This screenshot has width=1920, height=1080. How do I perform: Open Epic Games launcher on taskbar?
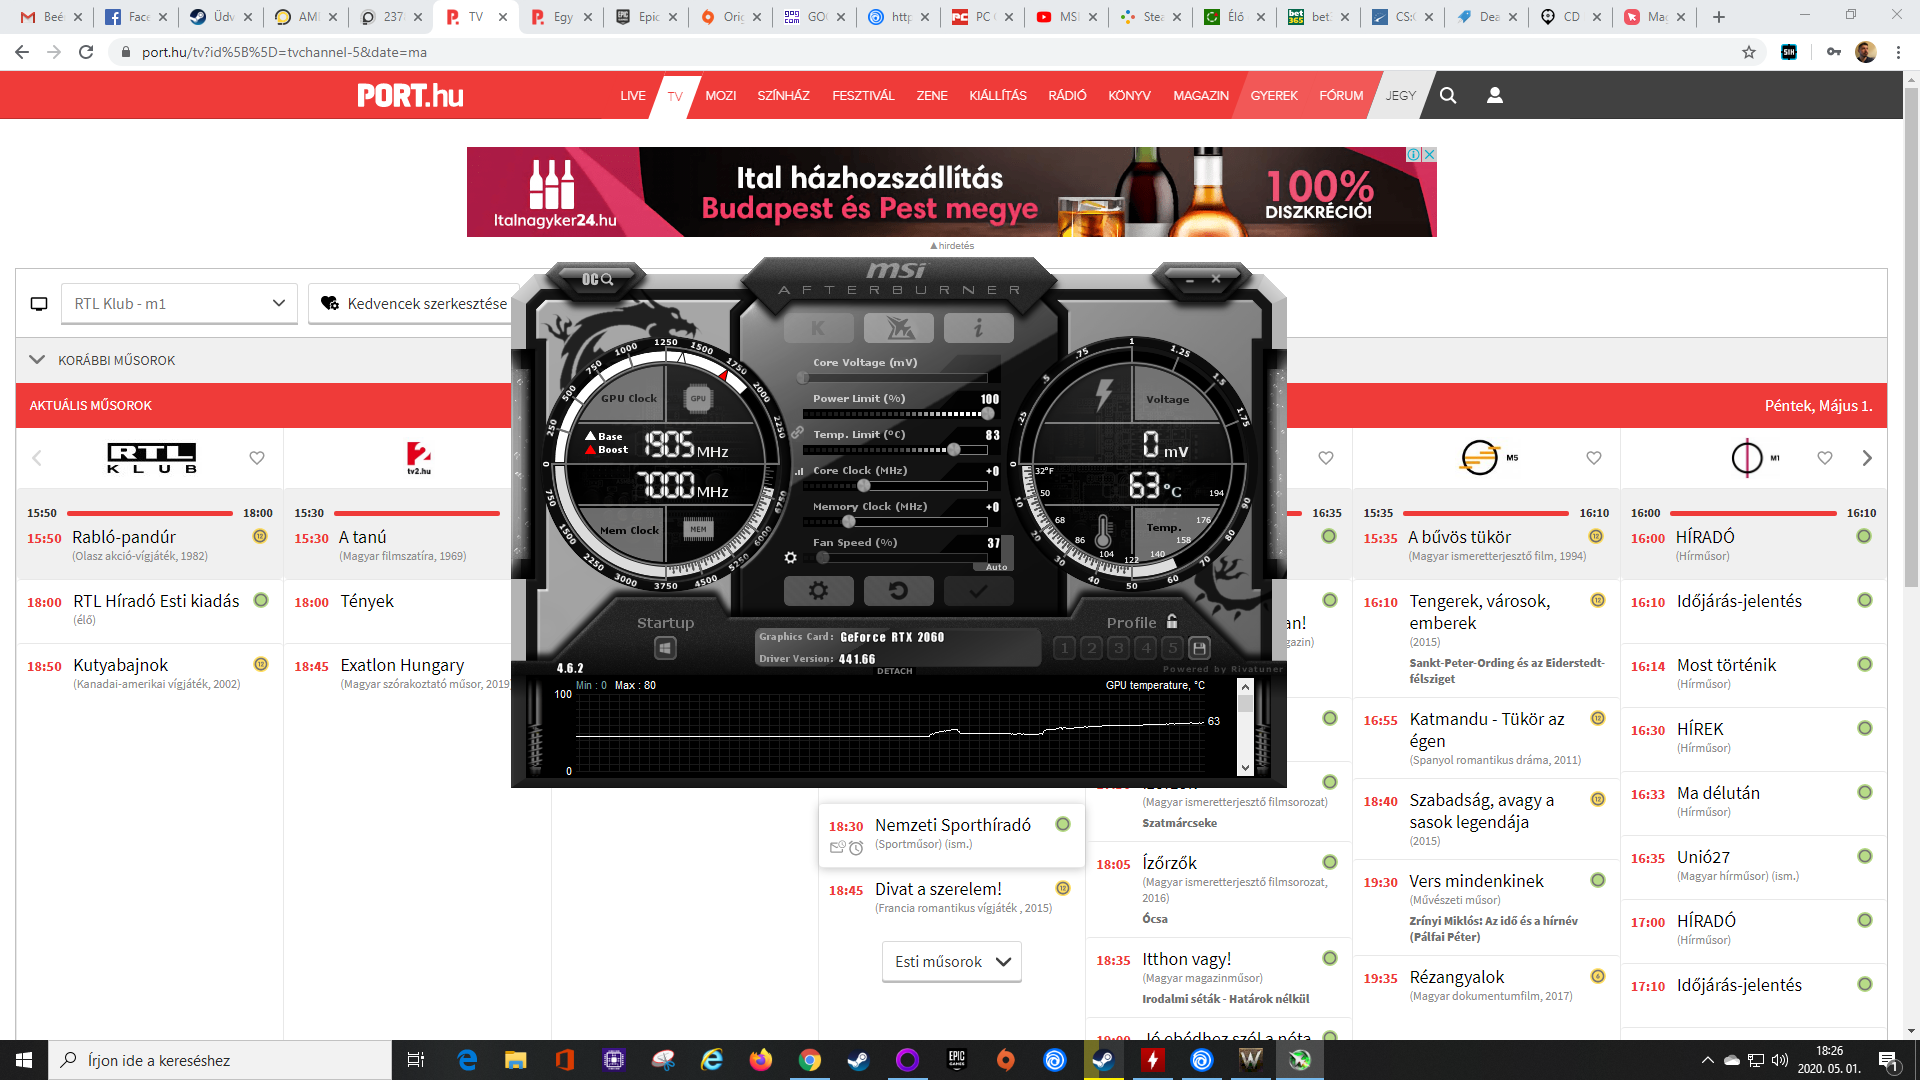[x=957, y=1060]
